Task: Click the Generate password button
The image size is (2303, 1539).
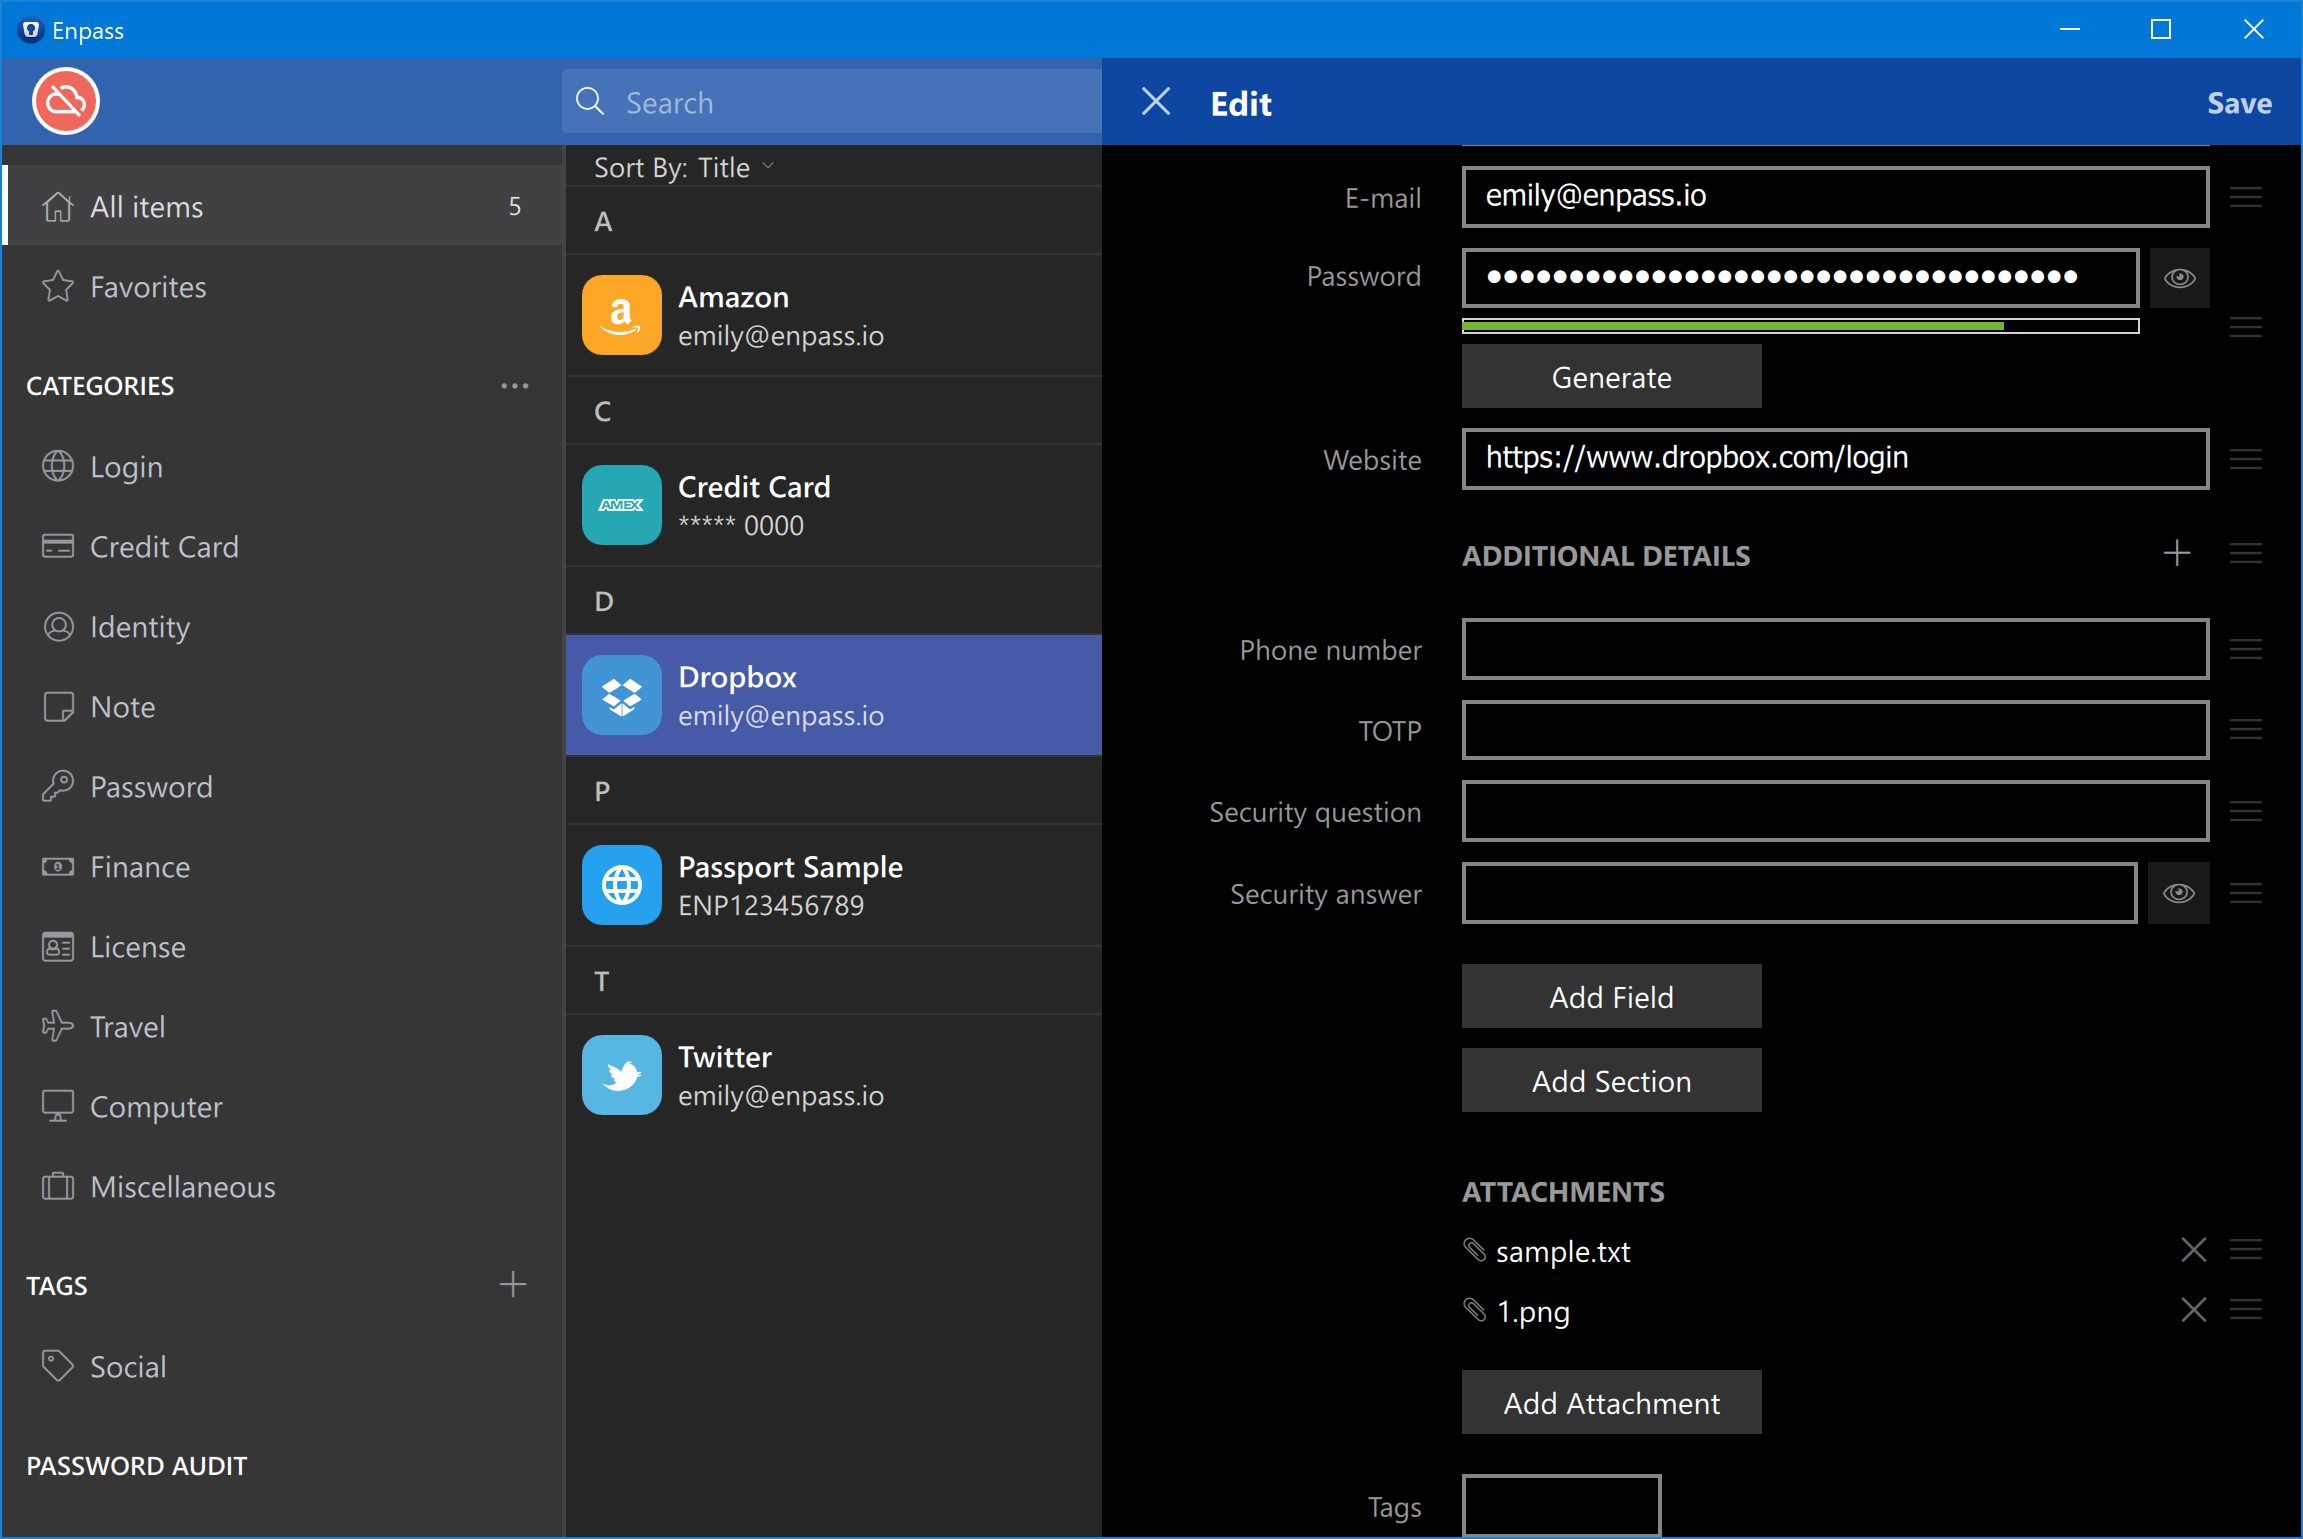Action: click(1611, 377)
